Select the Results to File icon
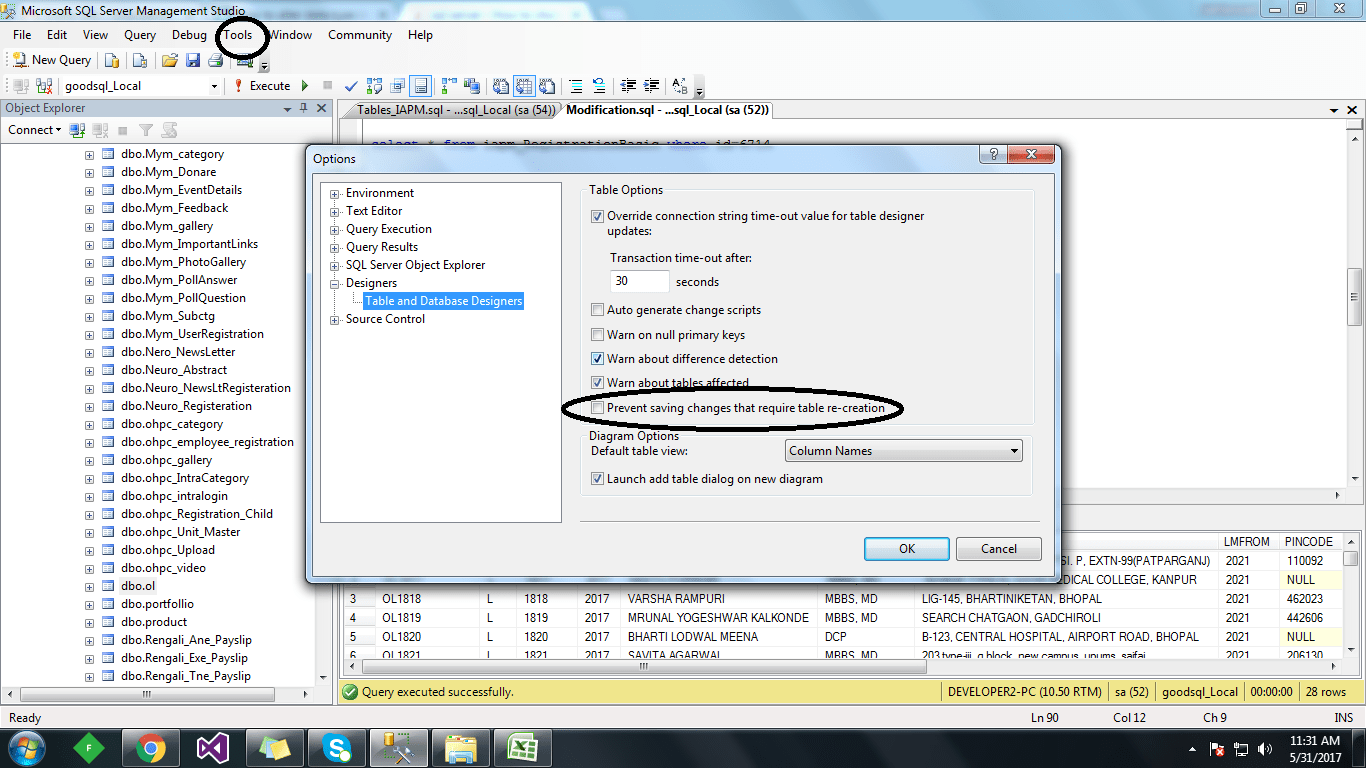Screen dimensions: 1366x768 click(547, 86)
